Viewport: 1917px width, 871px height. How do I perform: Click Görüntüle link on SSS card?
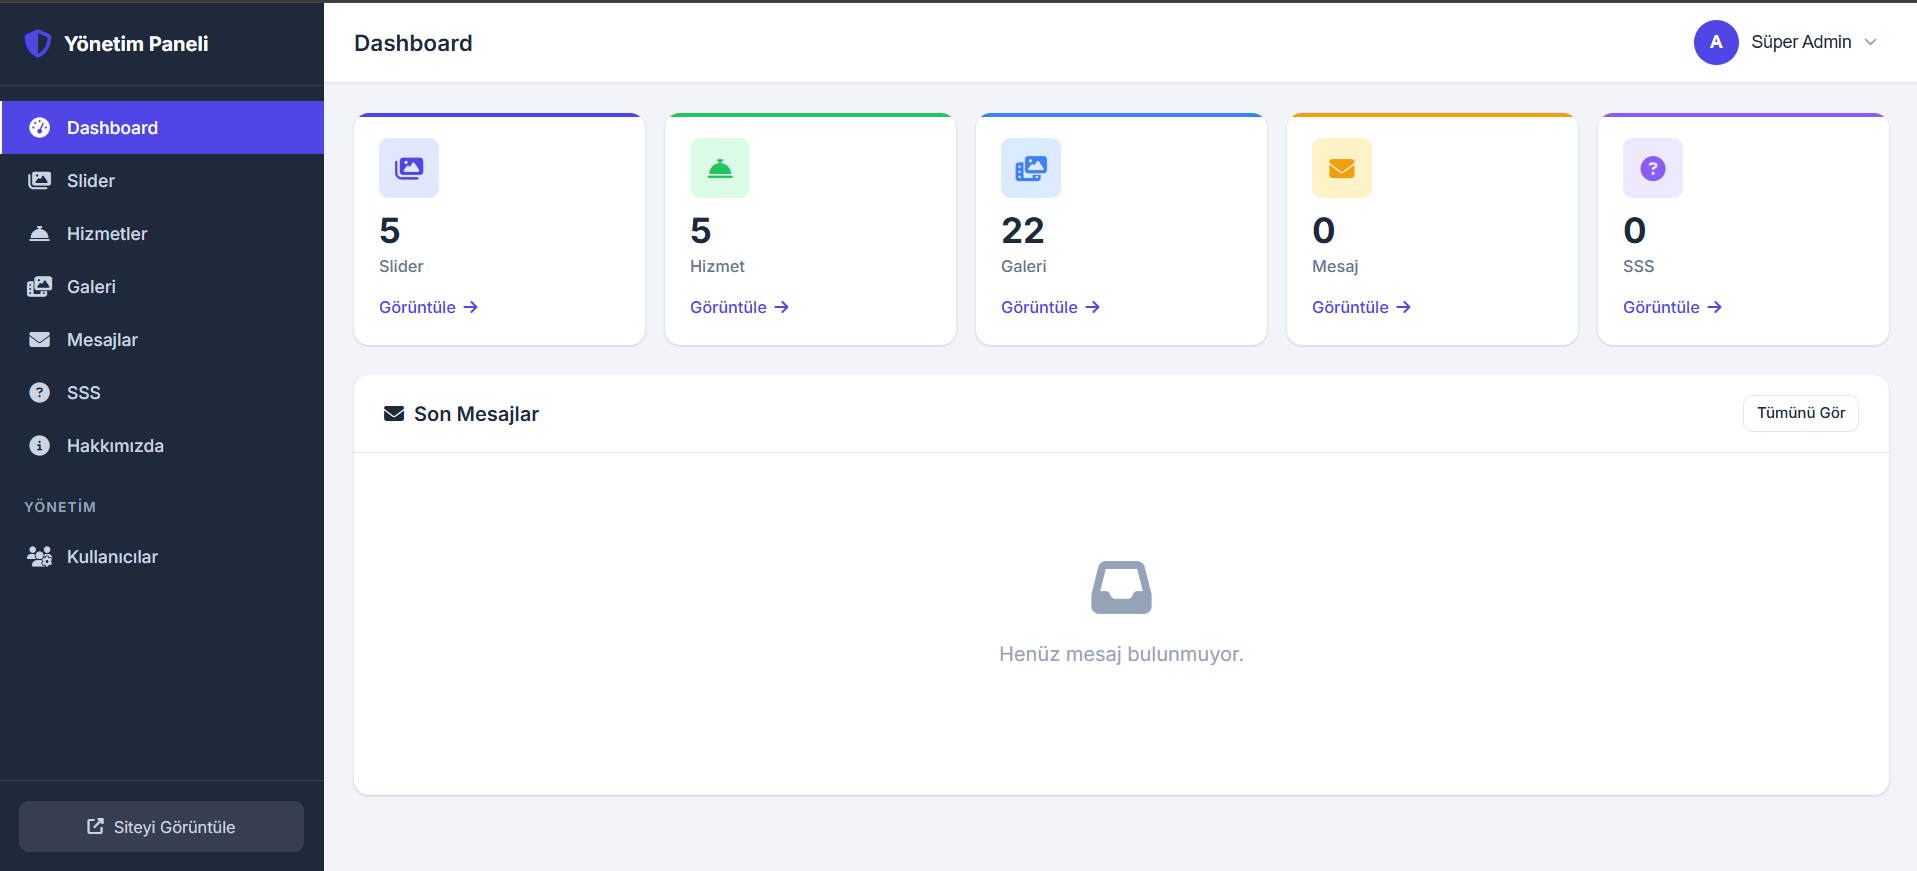click(1672, 307)
